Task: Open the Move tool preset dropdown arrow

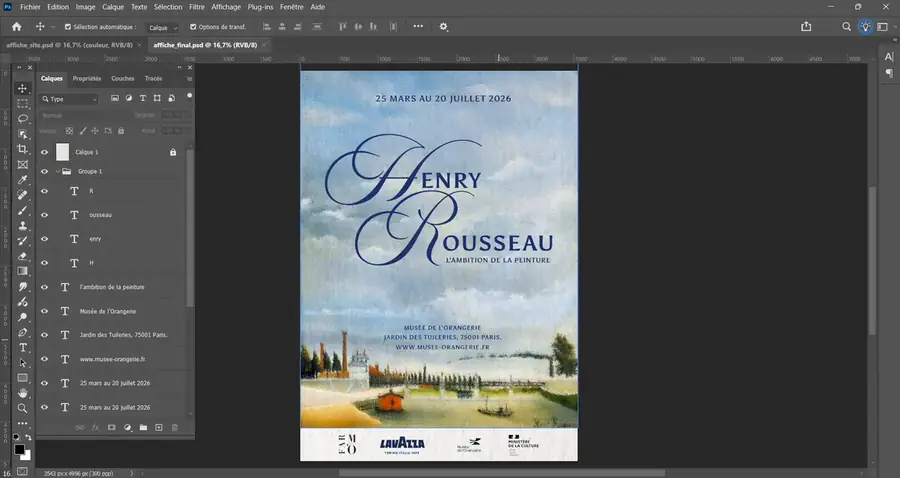Action: point(53,27)
